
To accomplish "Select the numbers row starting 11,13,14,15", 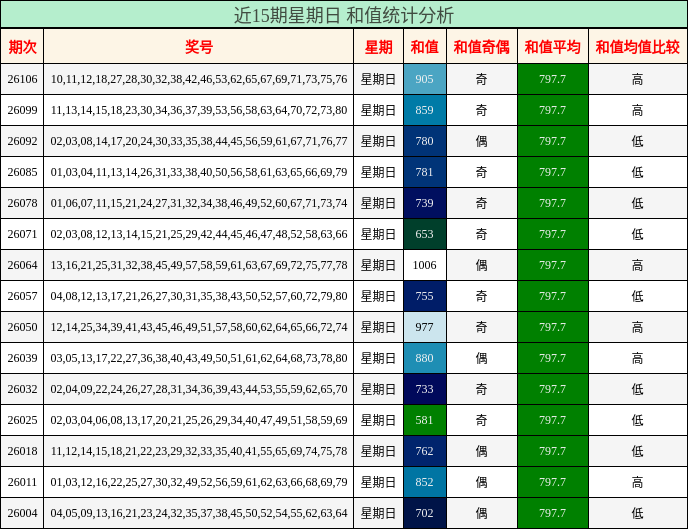I will coord(199,110).
